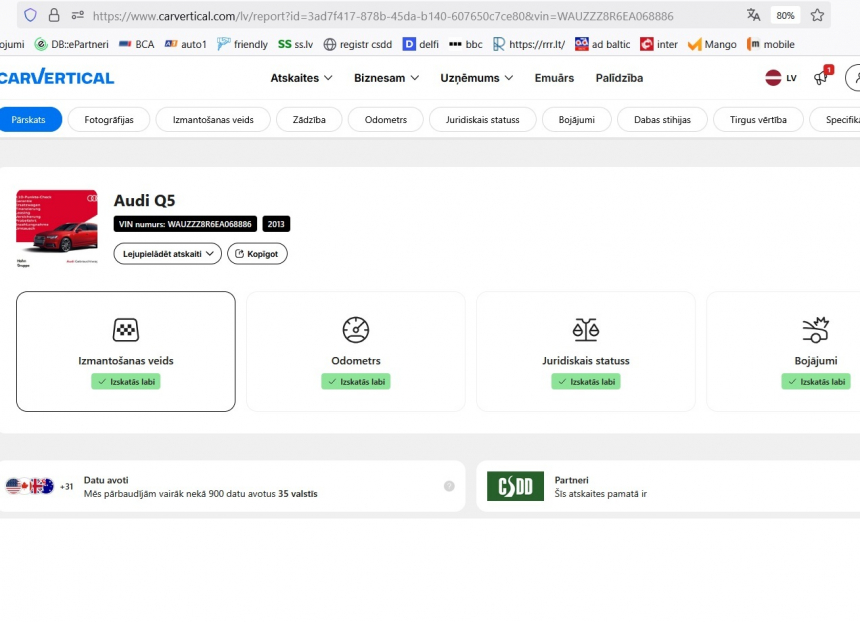Click the carvertical URL address field
This screenshot has height=622, width=860.
(x=383, y=16)
